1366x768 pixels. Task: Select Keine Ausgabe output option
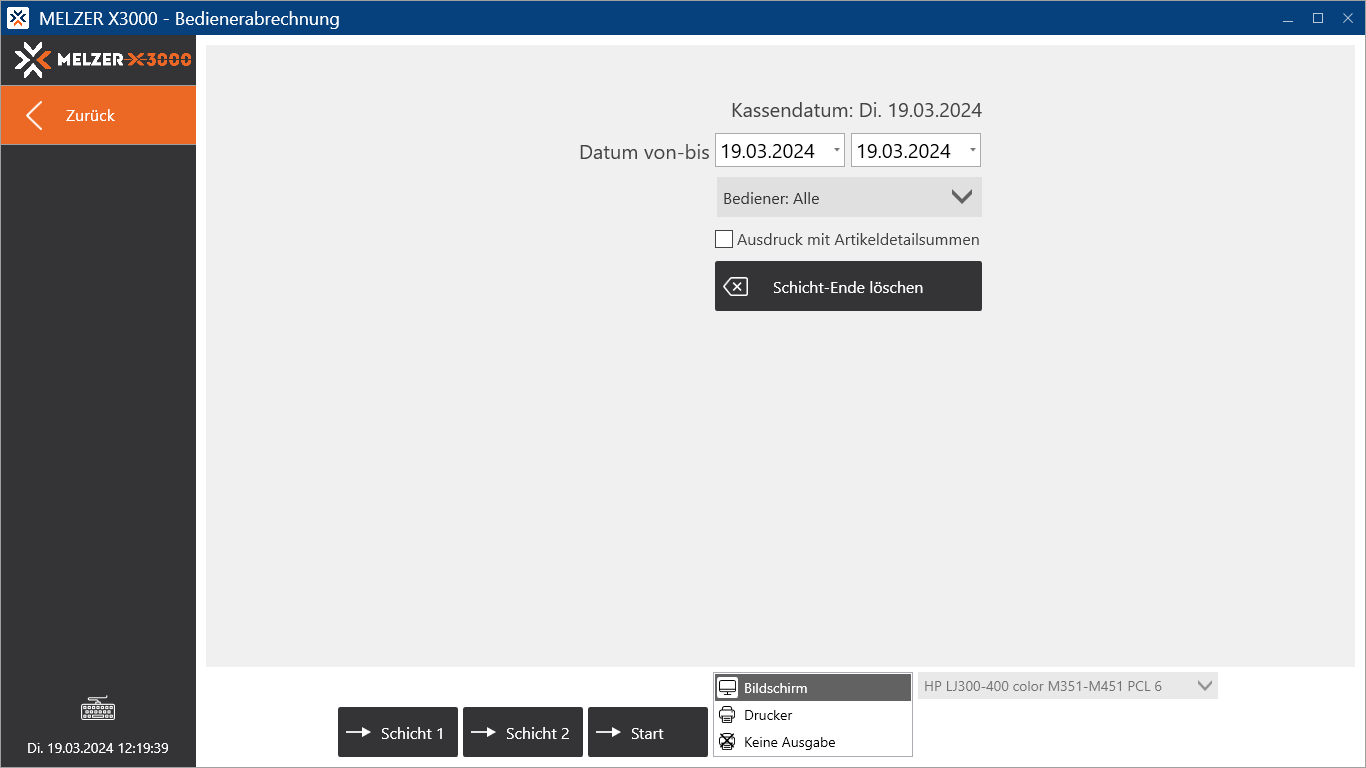pyautogui.click(x=789, y=742)
